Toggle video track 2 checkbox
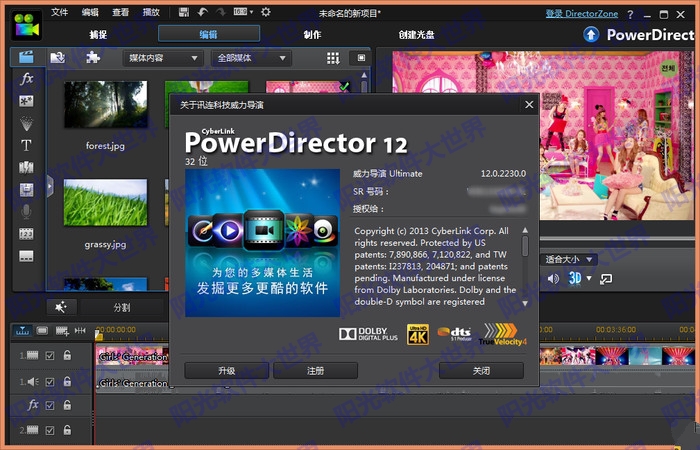The image size is (700, 450). coord(50,430)
